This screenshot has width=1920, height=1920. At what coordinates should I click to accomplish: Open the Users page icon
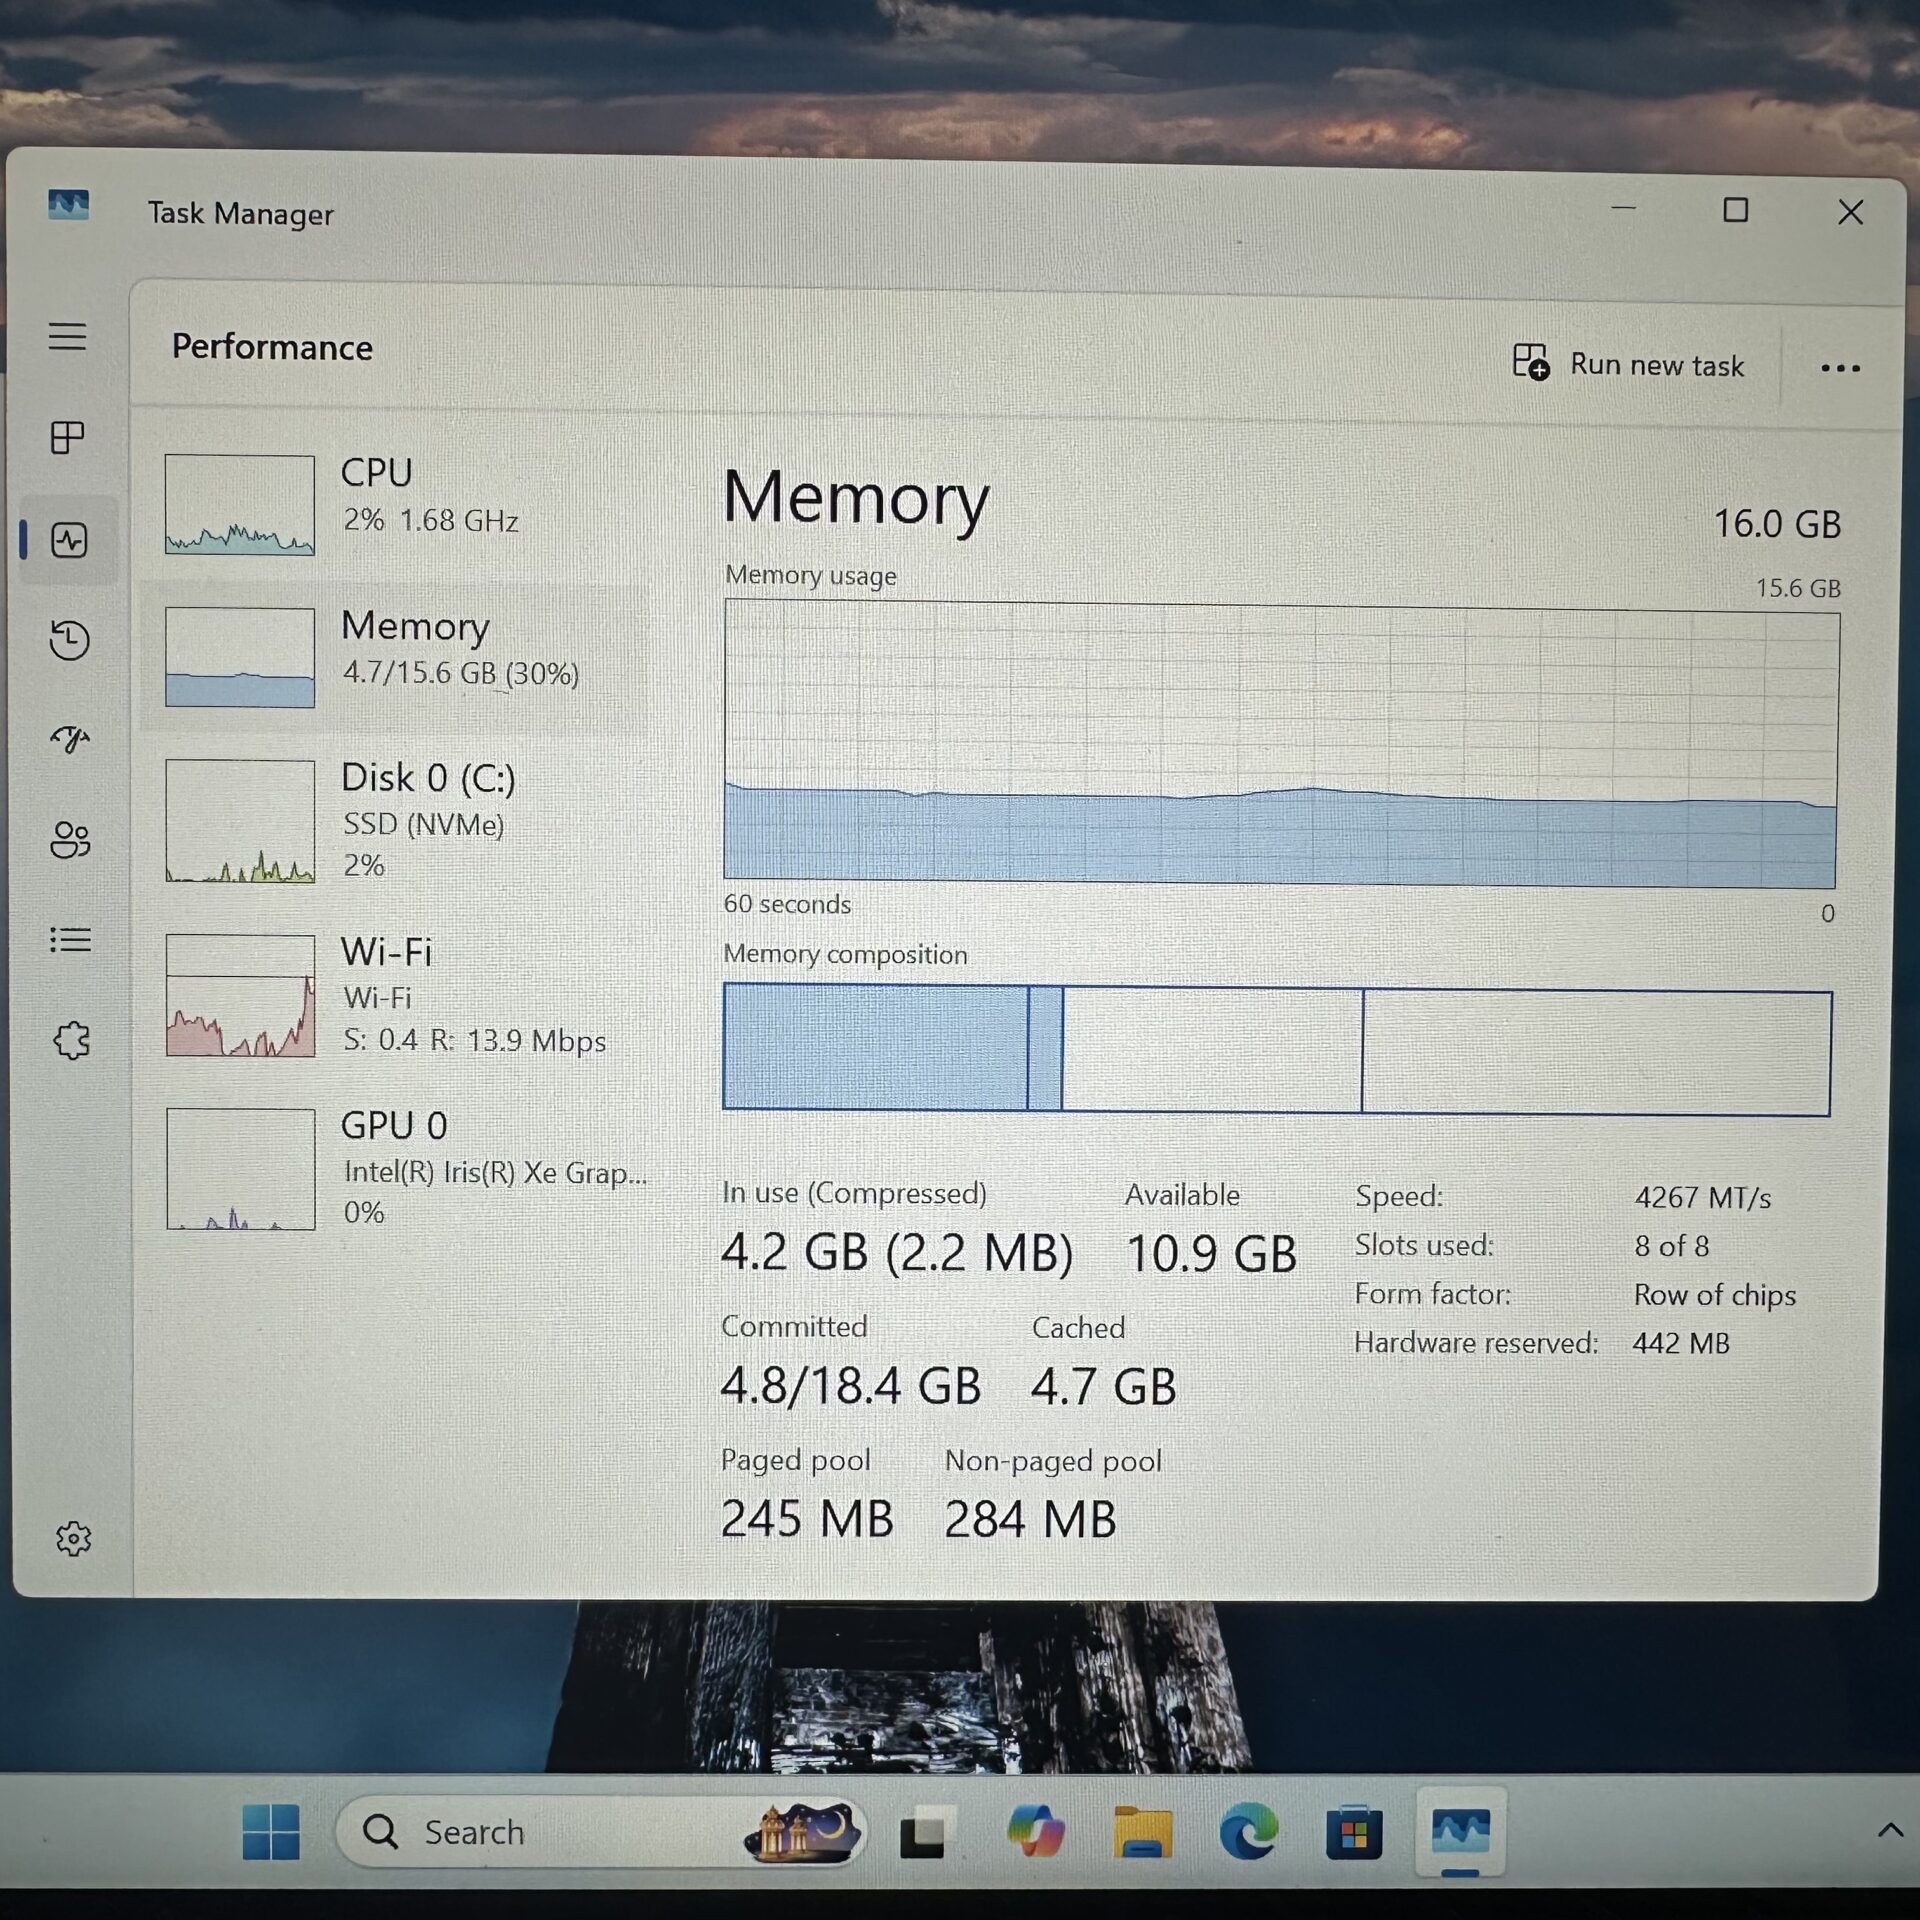[69, 840]
